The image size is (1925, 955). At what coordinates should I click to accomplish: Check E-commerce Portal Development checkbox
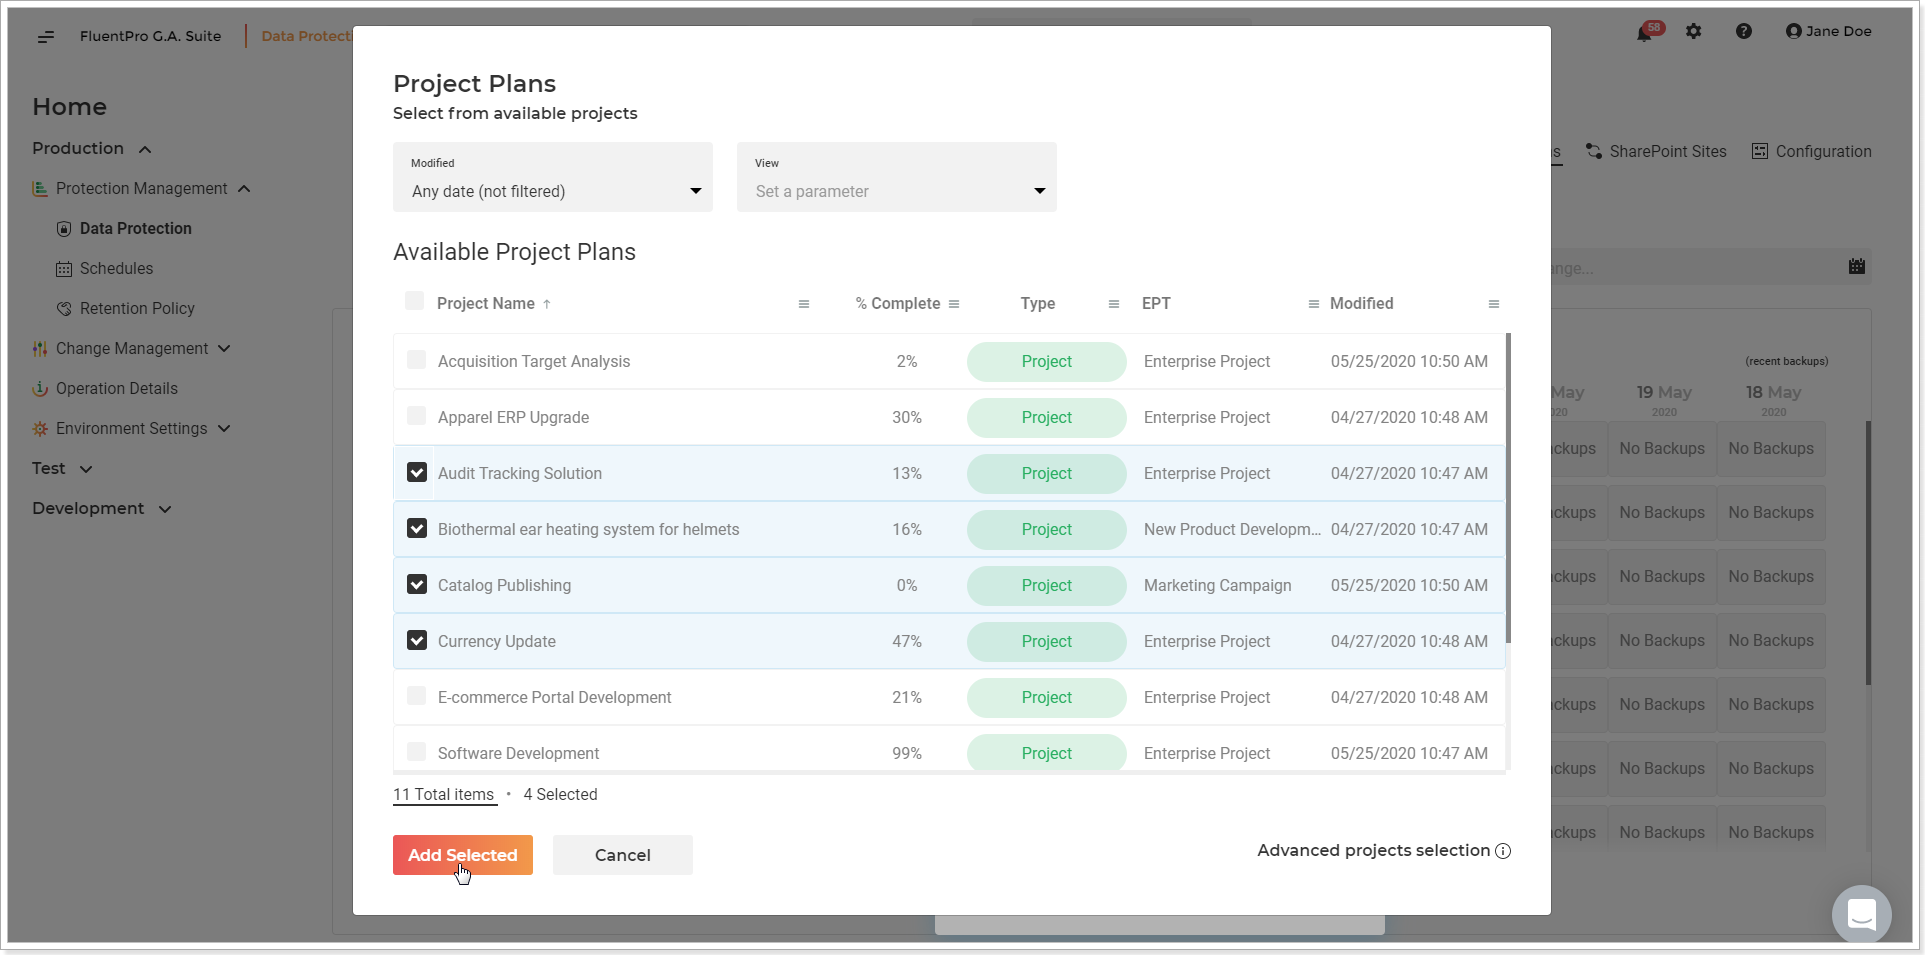[x=417, y=695]
